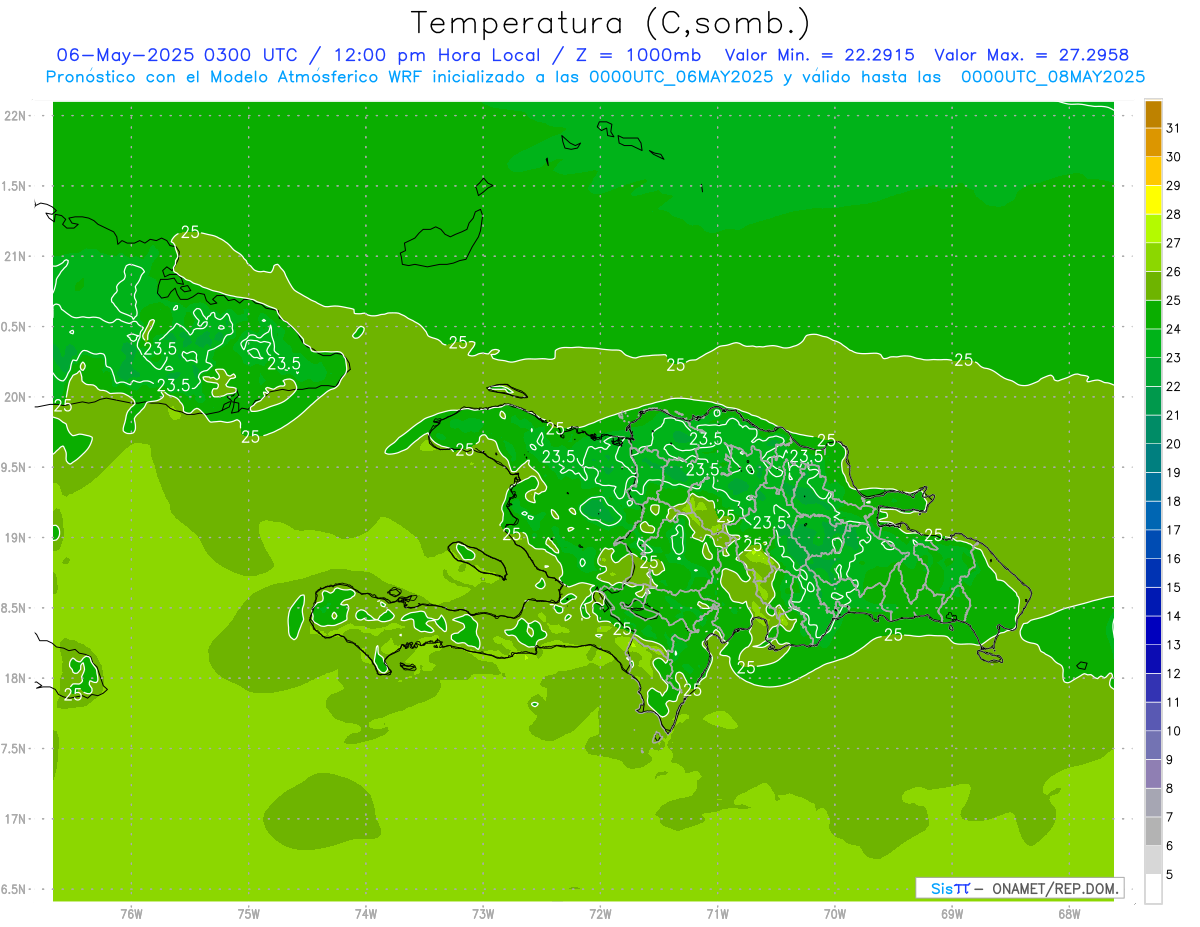Click the "10" label on the color scale
This screenshot has height=927, width=1200.
[1173, 731]
